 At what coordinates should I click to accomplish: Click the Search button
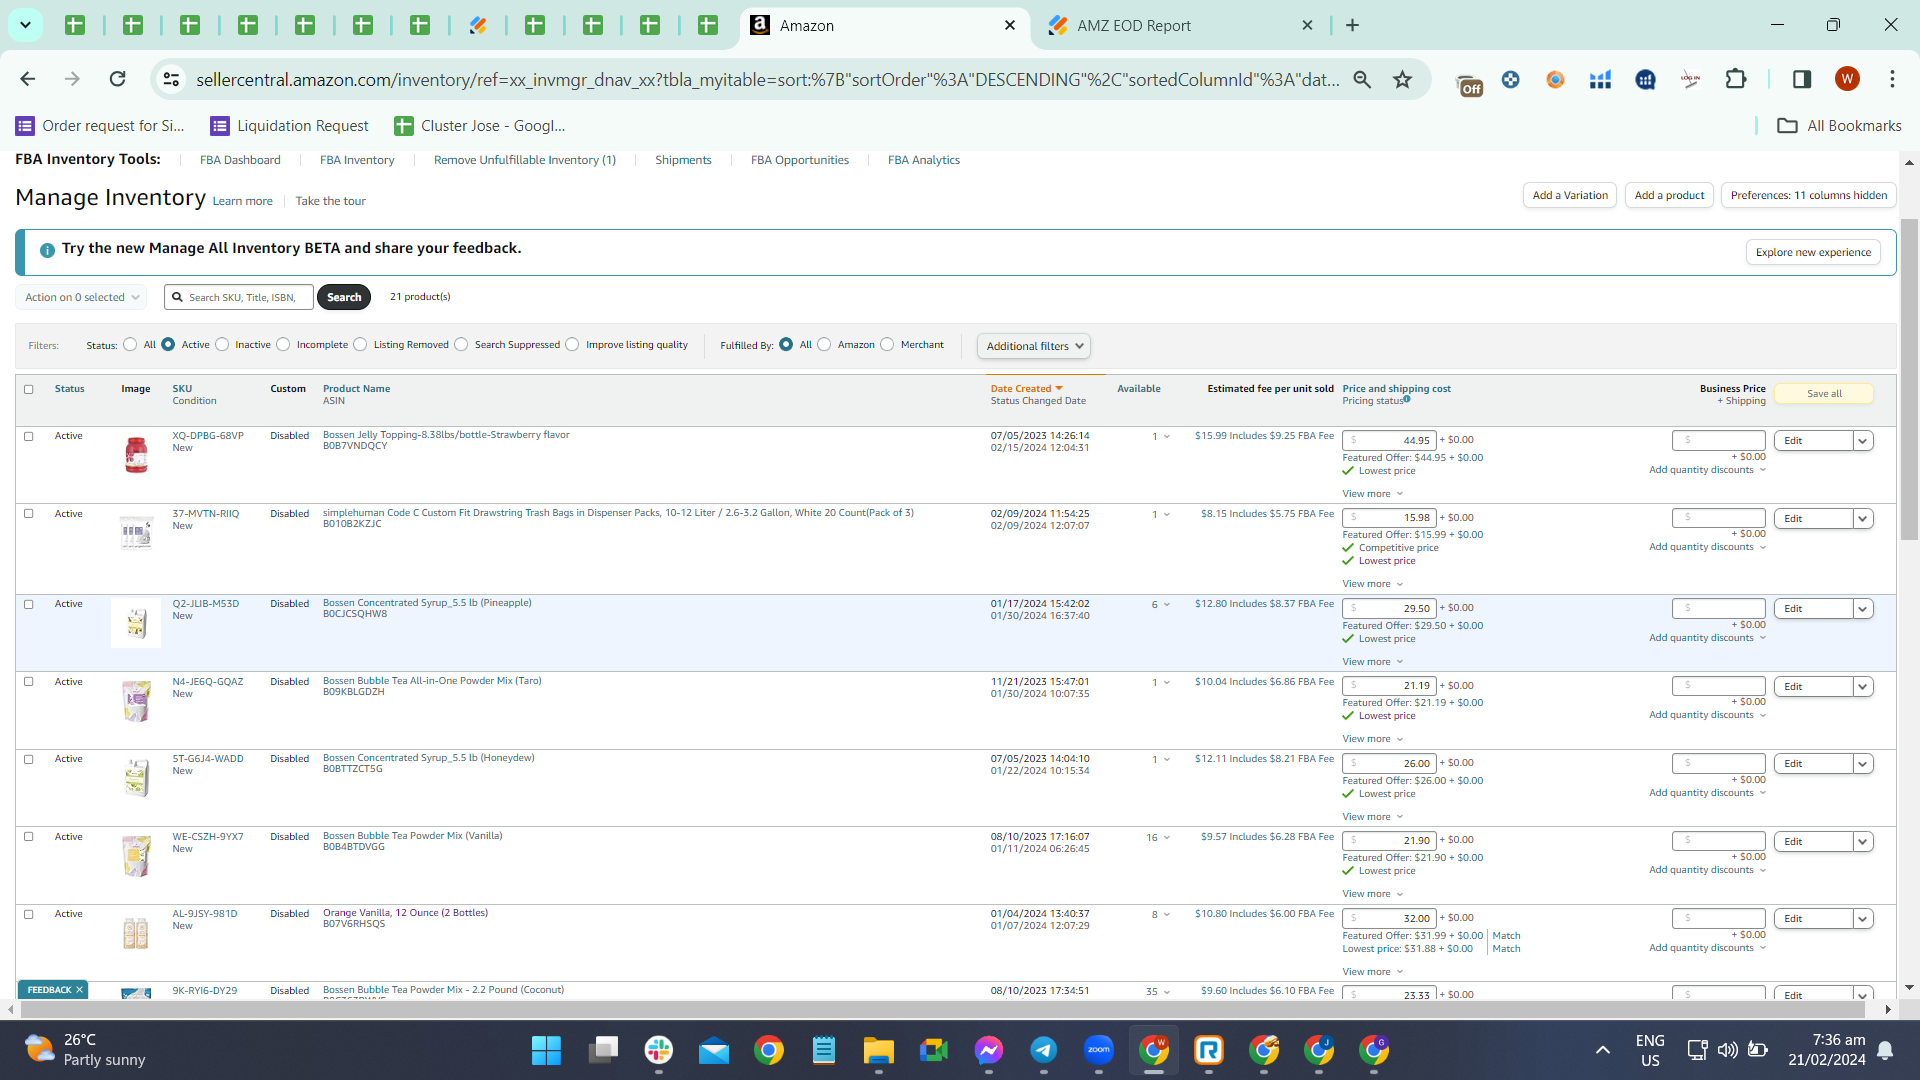tap(344, 297)
